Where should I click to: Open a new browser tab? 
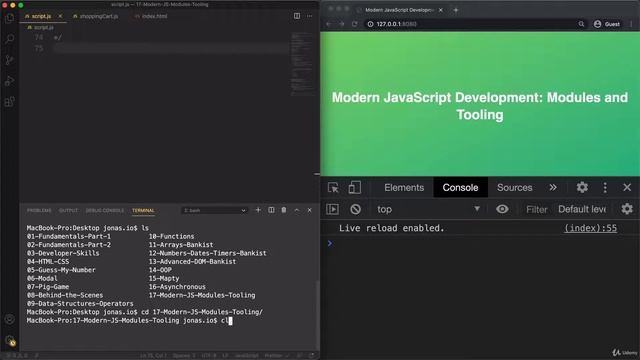pyautogui.click(x=456, y=10)
